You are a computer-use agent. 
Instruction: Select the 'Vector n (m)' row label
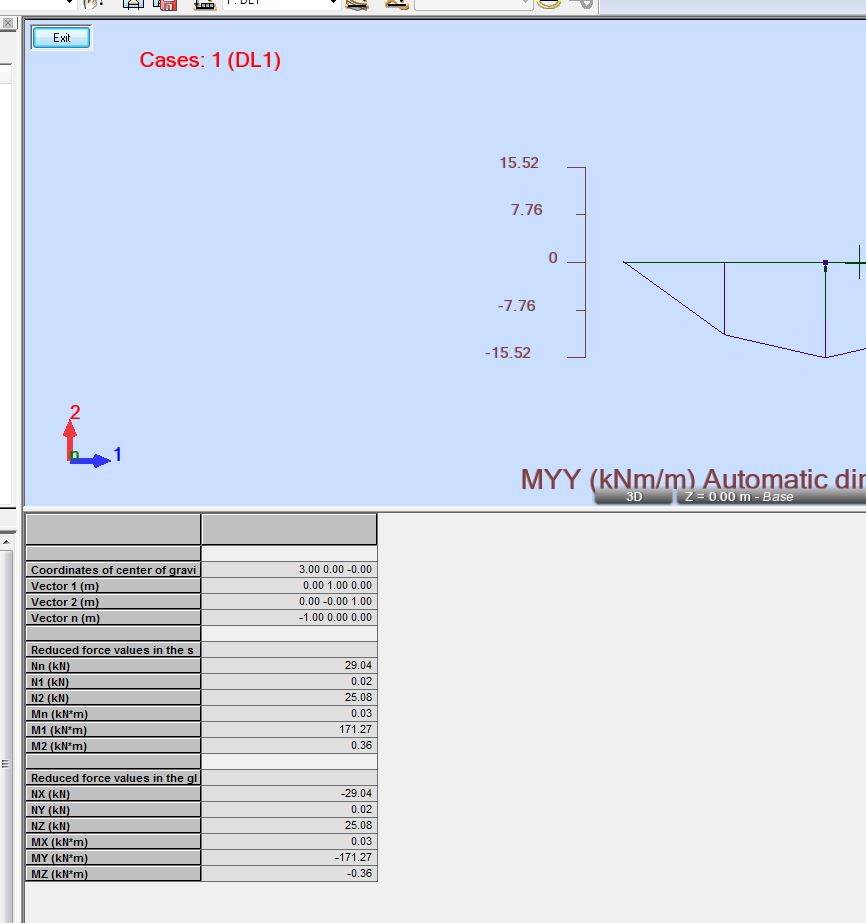point(113,617)
